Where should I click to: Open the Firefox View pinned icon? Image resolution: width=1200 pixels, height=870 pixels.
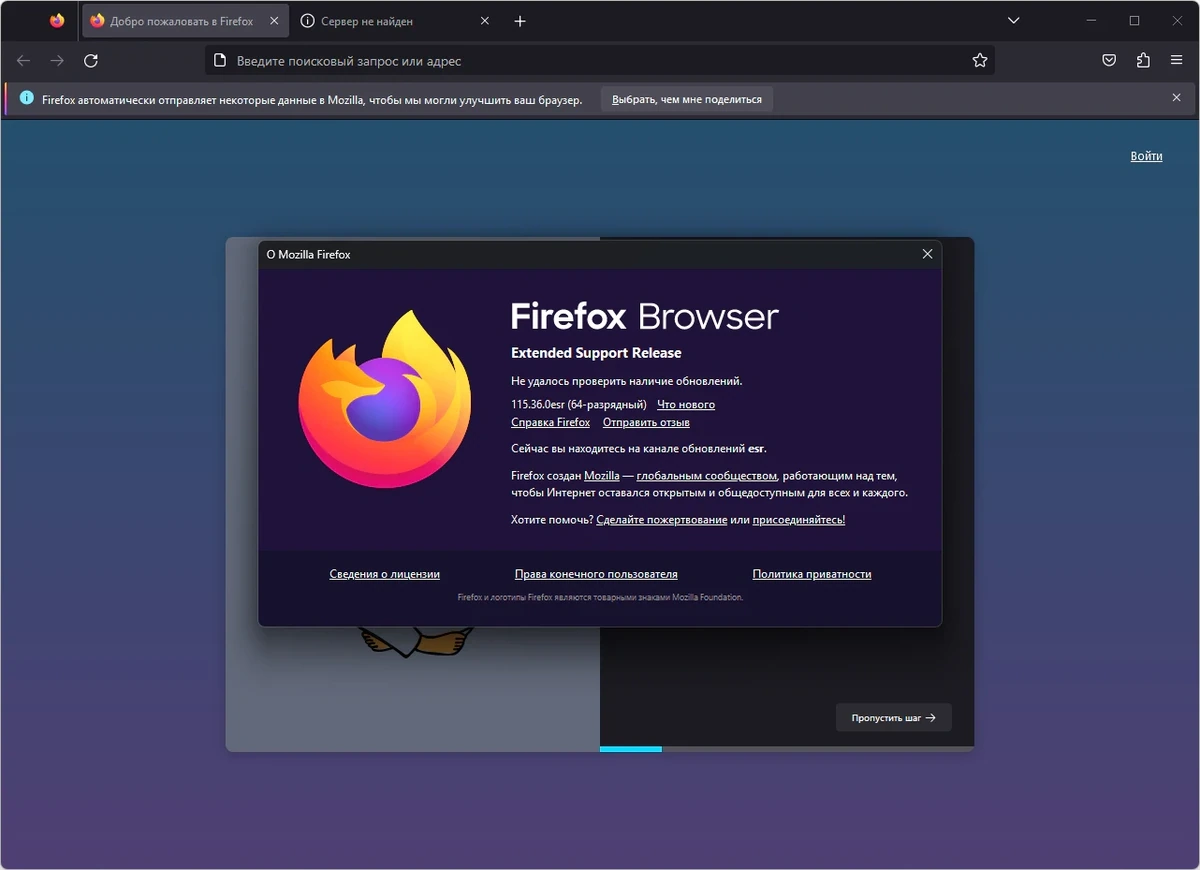57,21
